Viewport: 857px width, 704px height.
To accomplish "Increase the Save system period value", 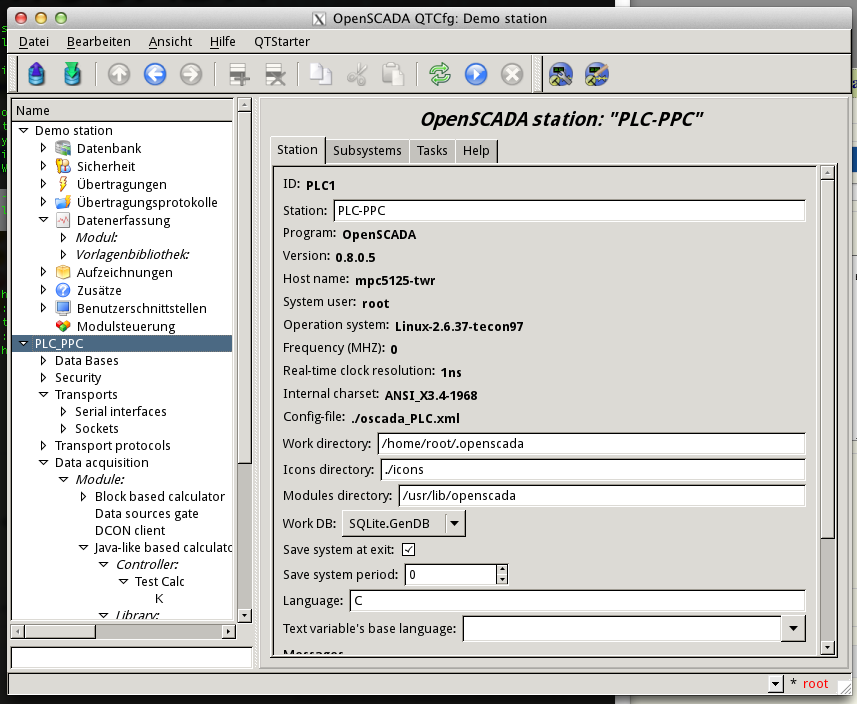I will (502, 570).
